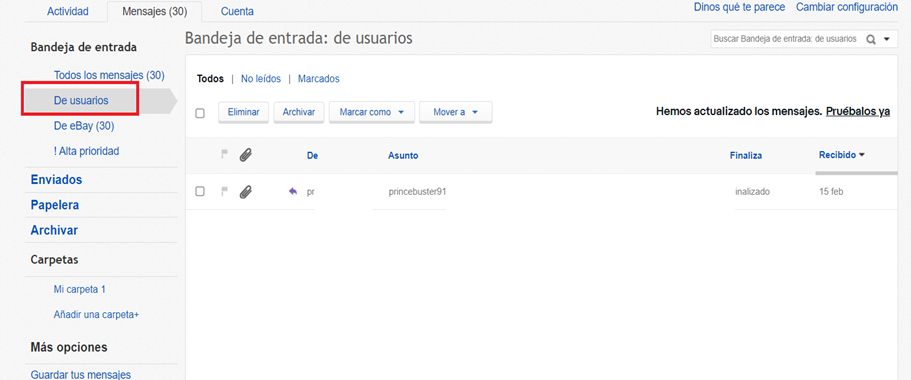Click the paperclip attachment column header icon
This screenshot has height=380, width=911.
click(x=246, y=155)
